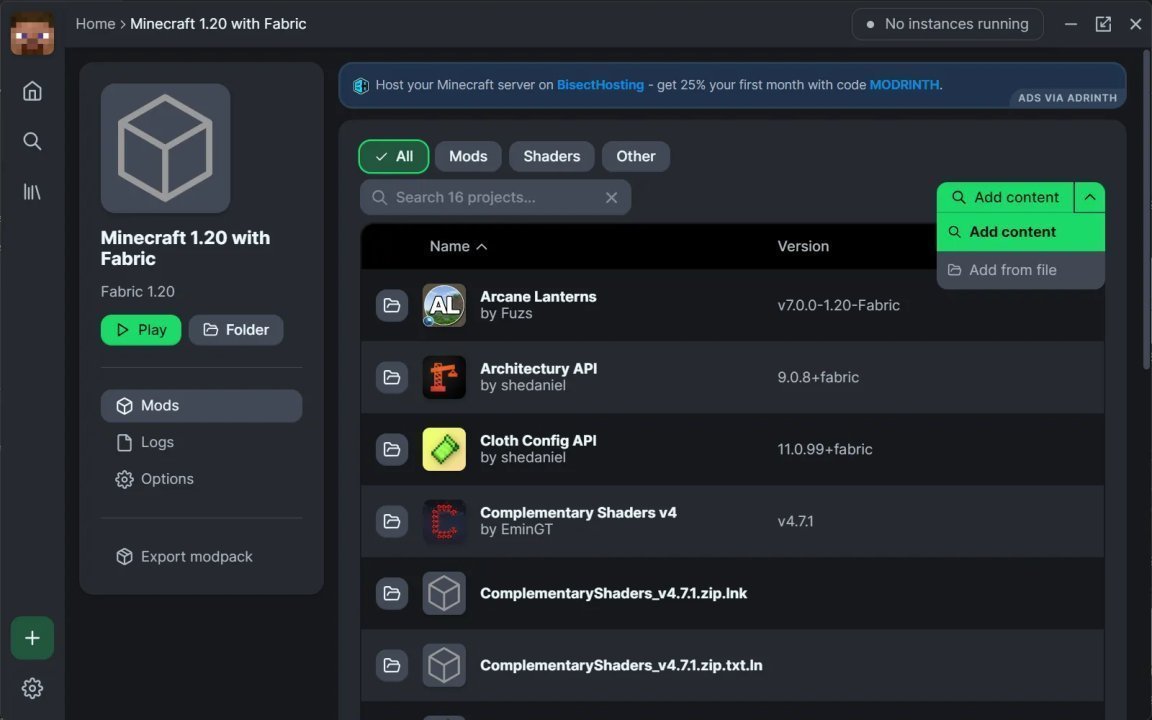Image resolution: width=1152 pixels, height=720 pixels.
Task: Open the folder icon beside Arcane Lanterns
Action: pyautogui.click(x=391, y=305)
